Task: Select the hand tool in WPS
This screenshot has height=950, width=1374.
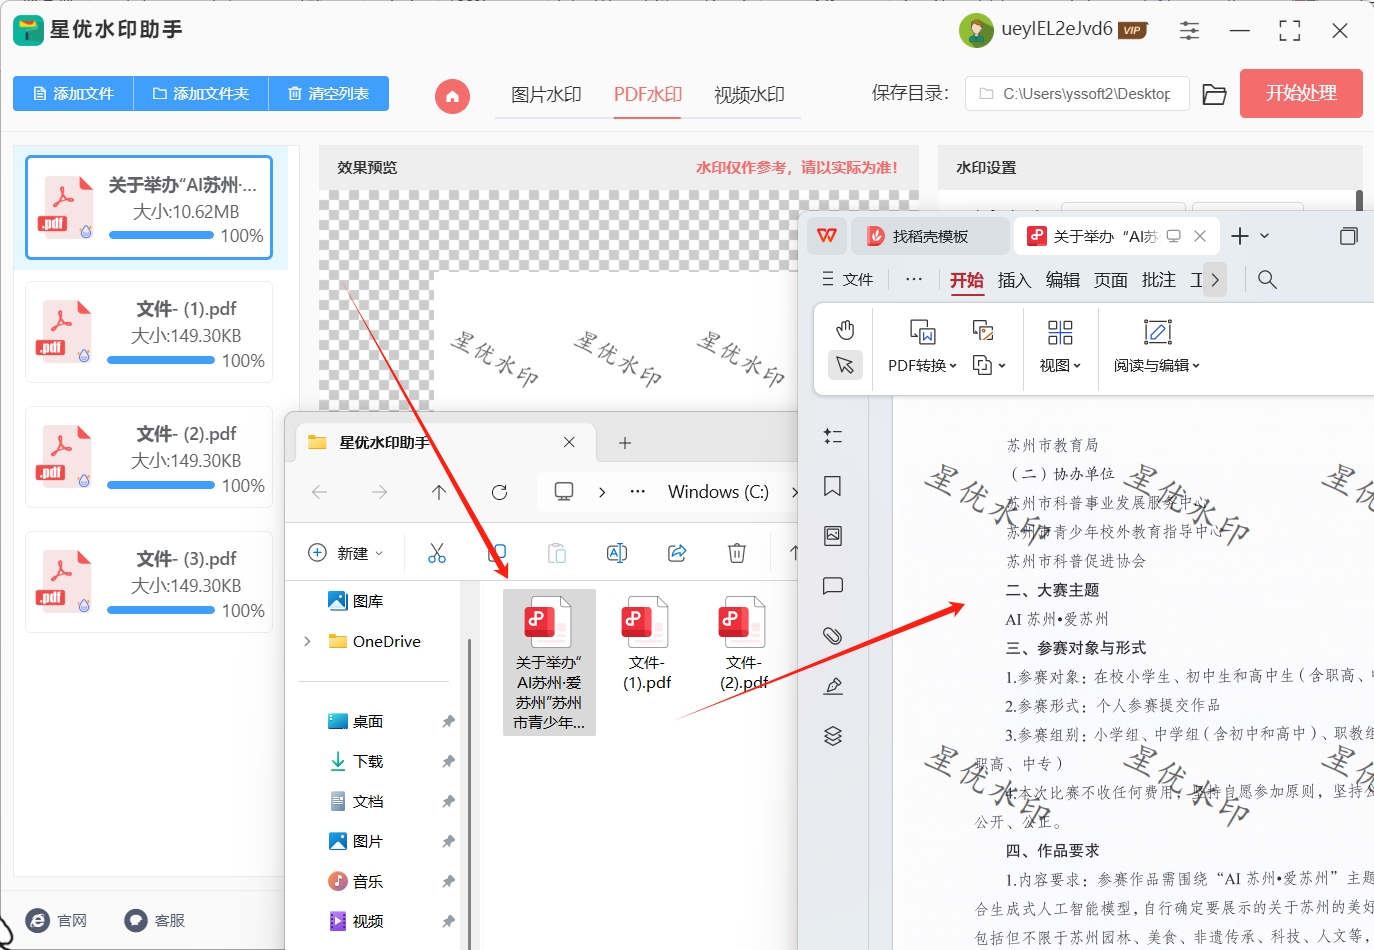Action: (845, 330)
